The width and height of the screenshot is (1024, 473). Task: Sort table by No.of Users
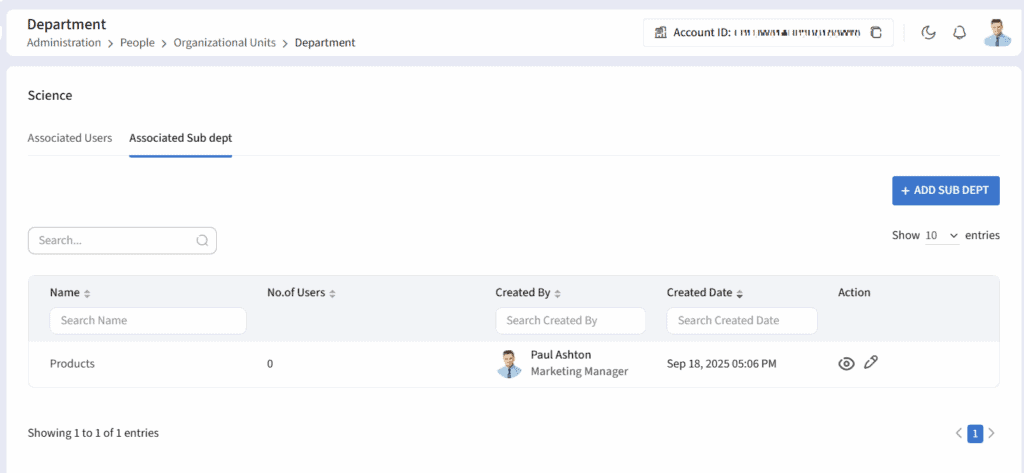(x=332, y=293)
